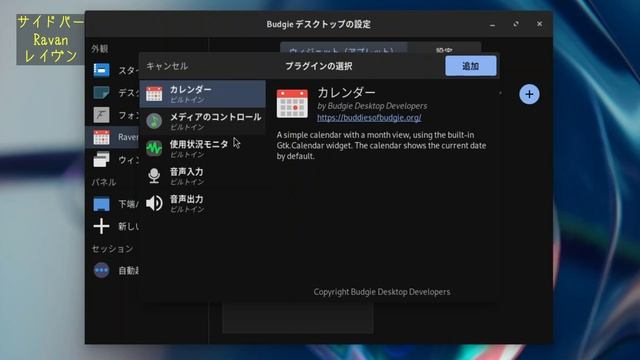Select メディアのコントロール plugin row

click(203, 121)
